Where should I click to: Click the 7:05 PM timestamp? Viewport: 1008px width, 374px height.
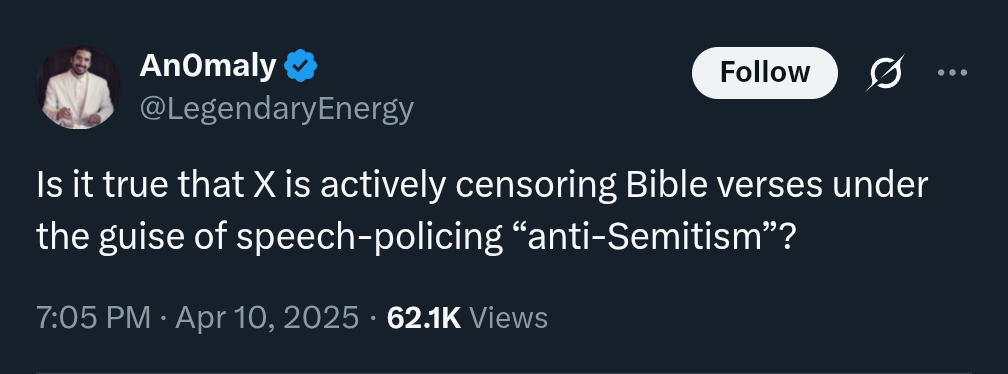[93, 317]
